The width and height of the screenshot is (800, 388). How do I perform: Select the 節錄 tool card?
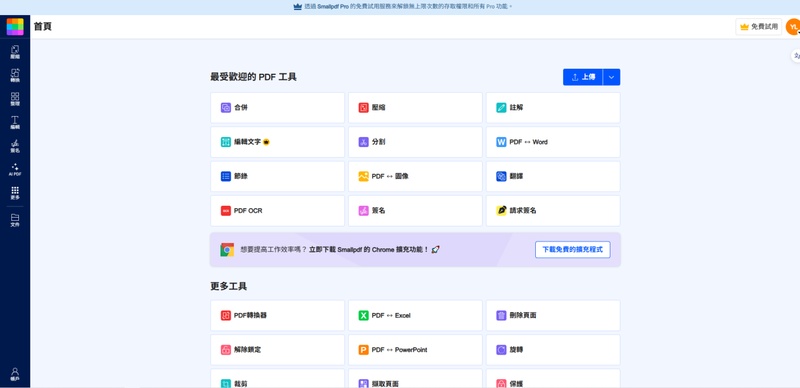[x=278, y=176]
